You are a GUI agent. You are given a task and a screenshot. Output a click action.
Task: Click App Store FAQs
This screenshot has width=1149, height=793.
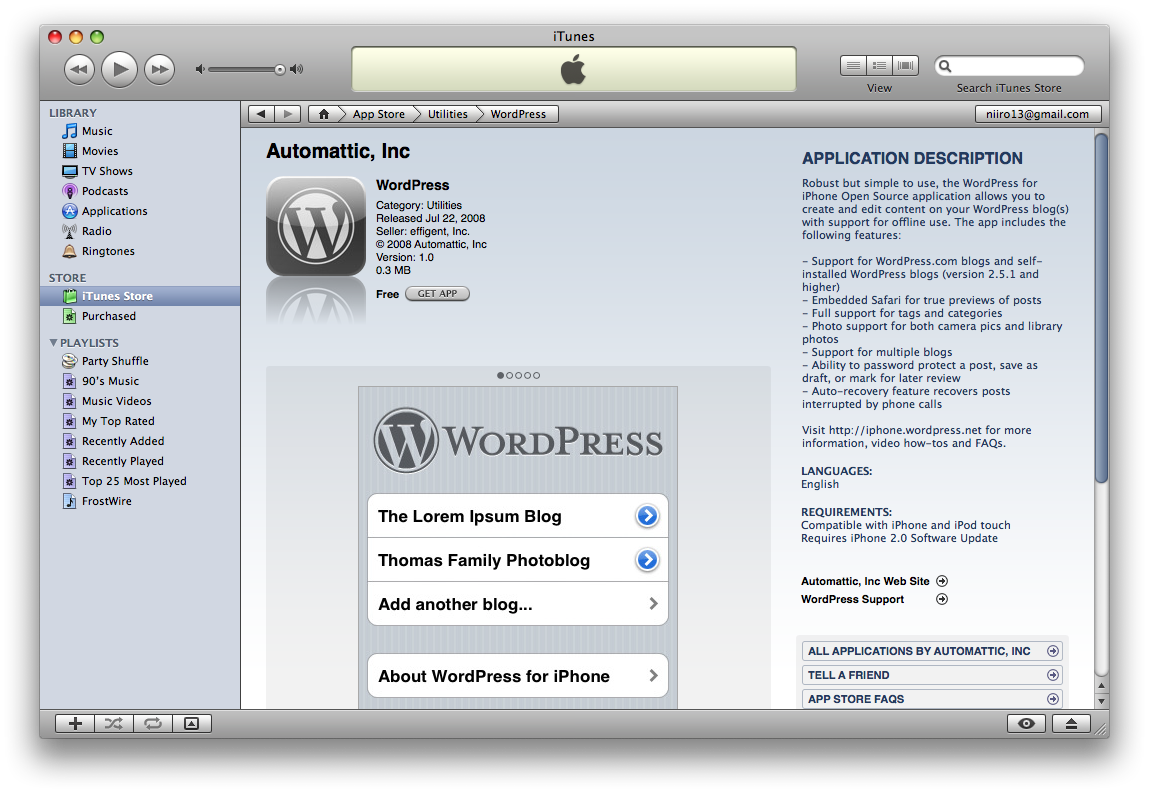point(932,699)
